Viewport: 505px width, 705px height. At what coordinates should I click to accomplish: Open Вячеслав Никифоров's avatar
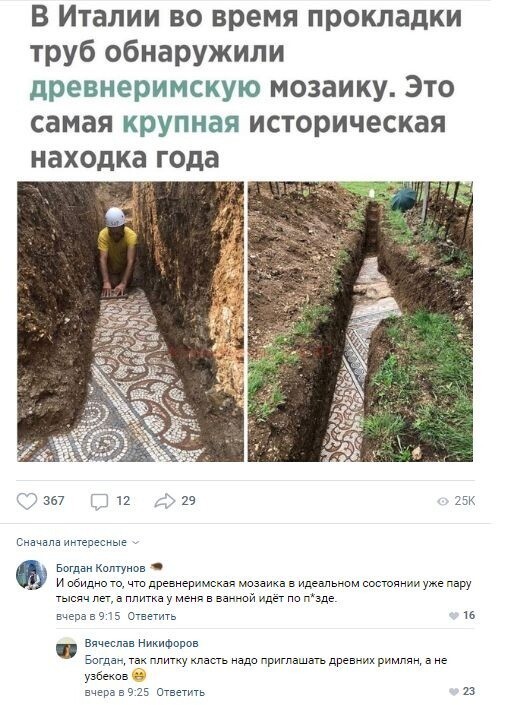(x=66, y=648)
